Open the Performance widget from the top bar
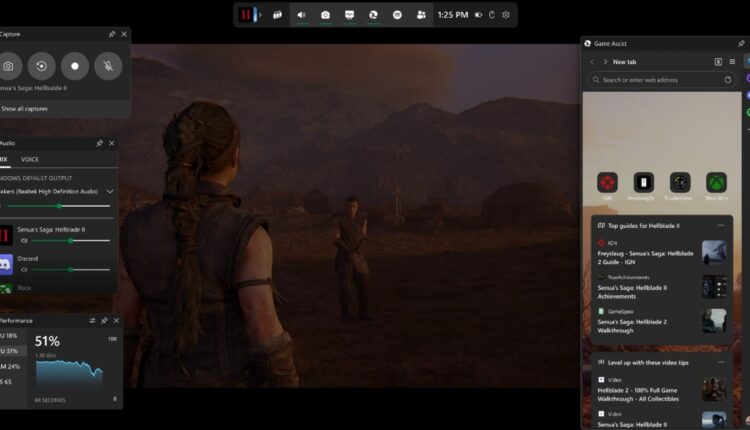Screen dimensions: 750x430 pos(349,15)
